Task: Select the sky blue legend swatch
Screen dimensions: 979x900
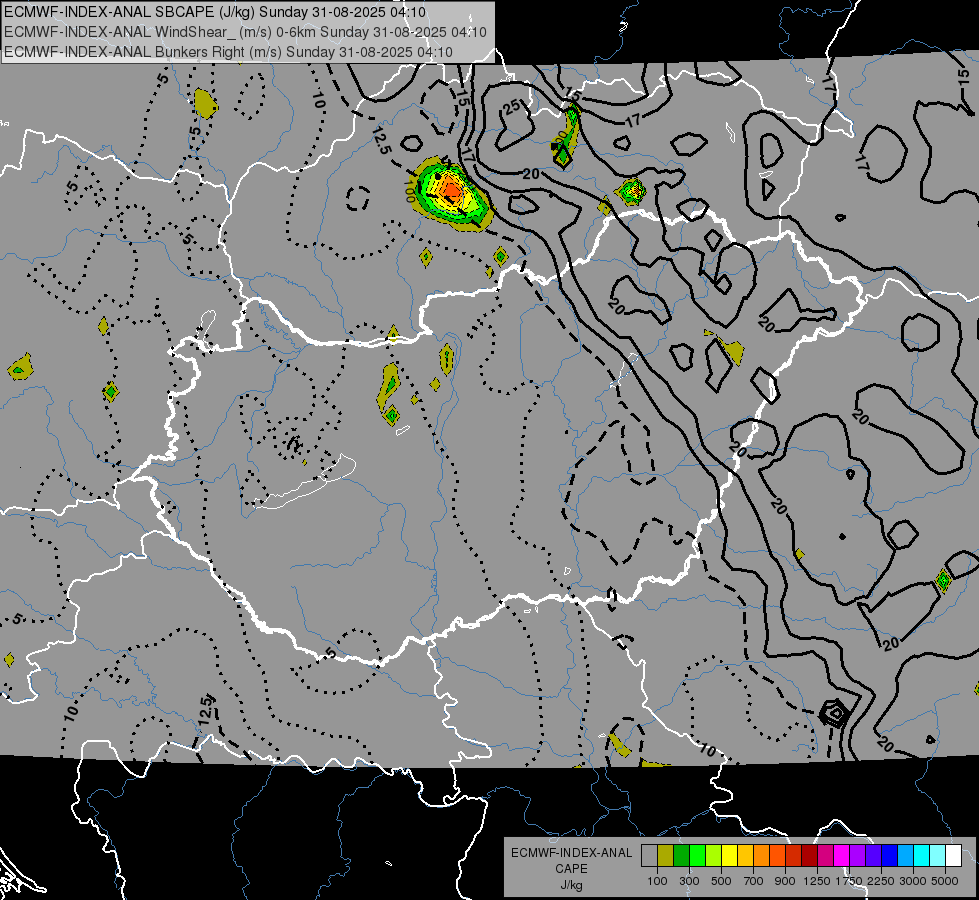Action: pyautogui.click(x=906, y=856)
